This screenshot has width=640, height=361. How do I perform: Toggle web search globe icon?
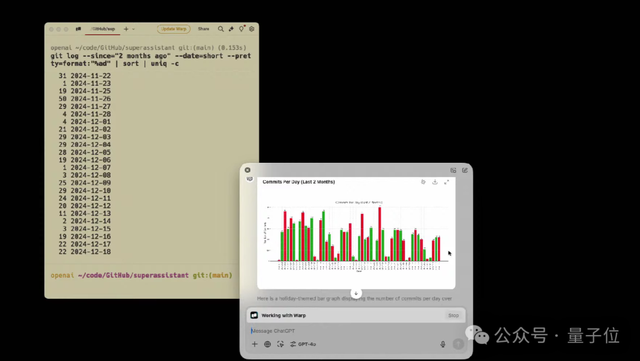pos(267,344)
